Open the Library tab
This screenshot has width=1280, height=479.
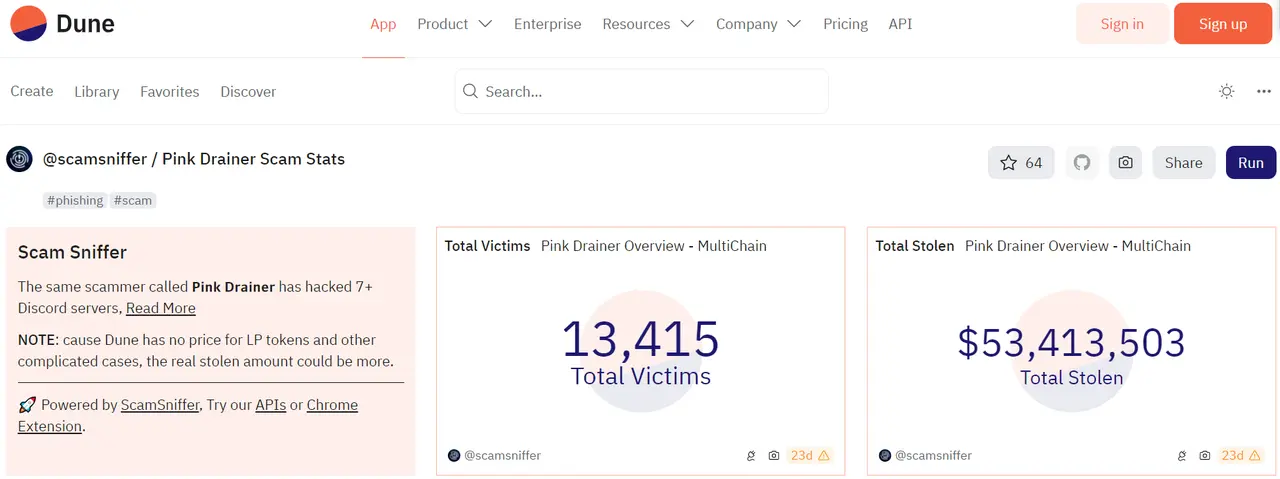97,91
